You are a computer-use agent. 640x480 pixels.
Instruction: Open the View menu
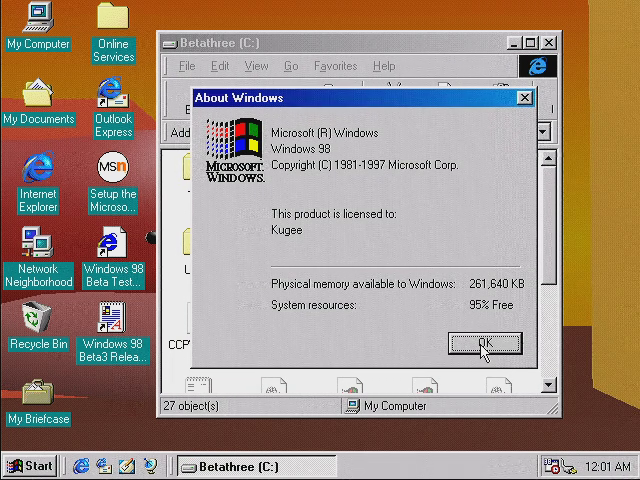(256, 66)
